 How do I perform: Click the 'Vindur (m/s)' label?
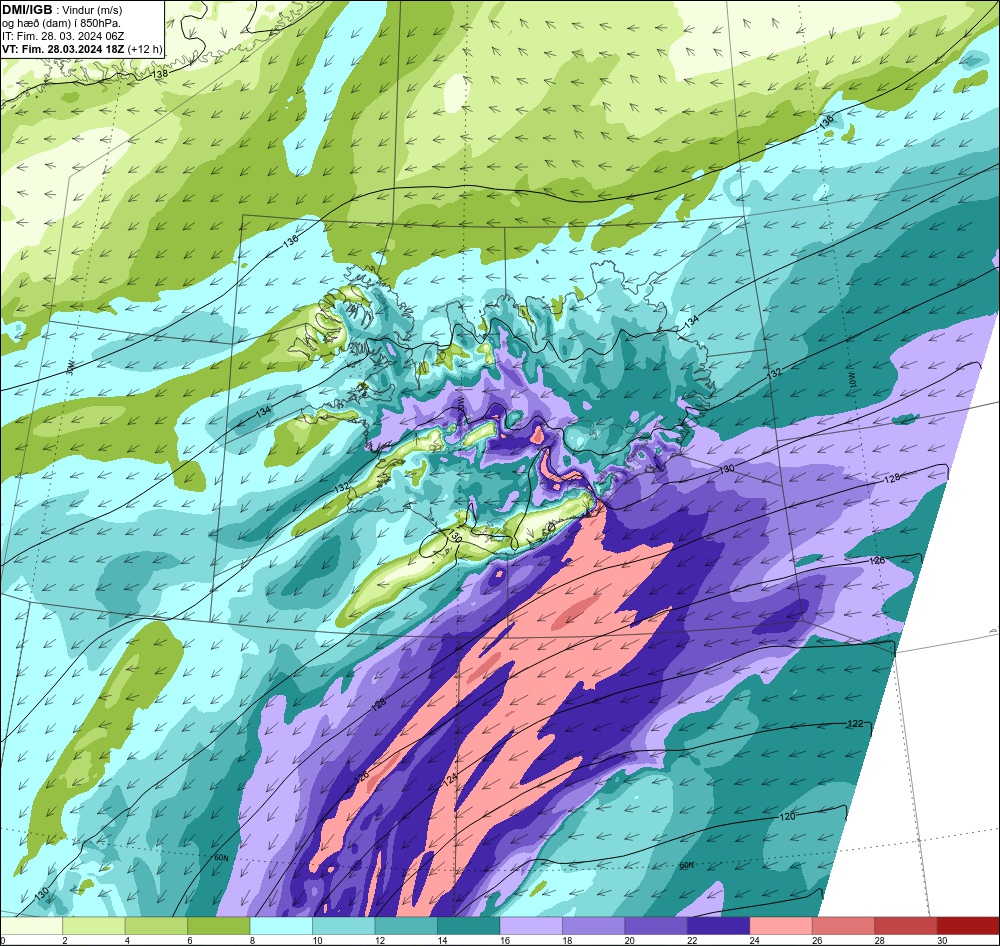click(92, 10)
